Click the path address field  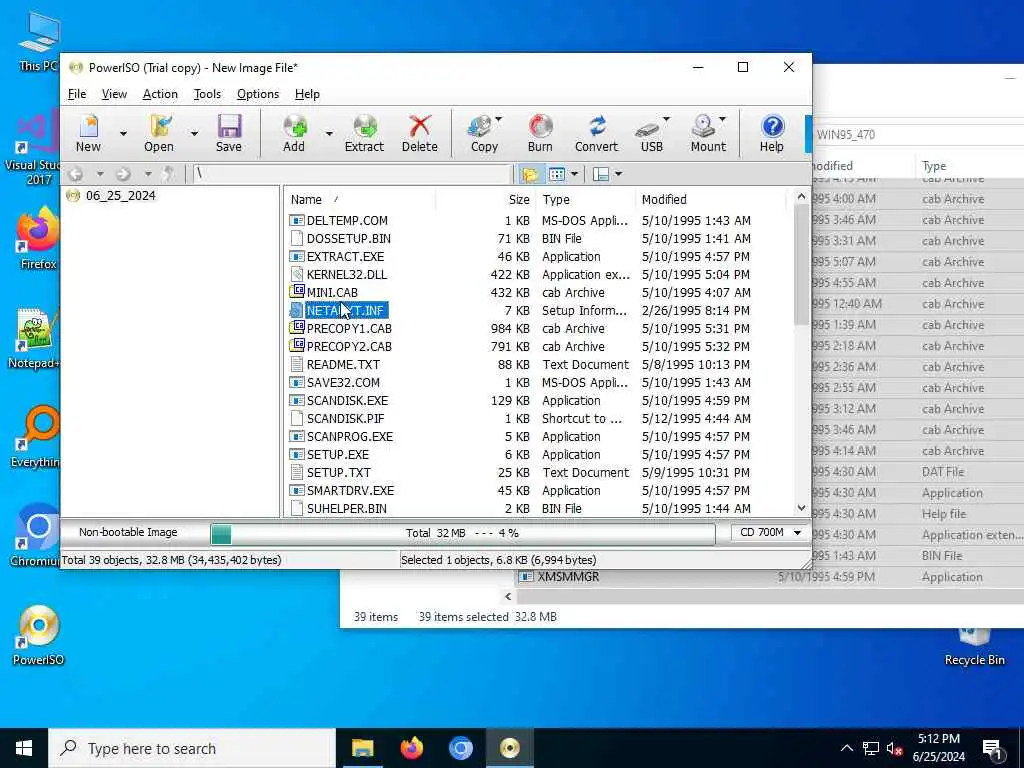pos(352,174)
